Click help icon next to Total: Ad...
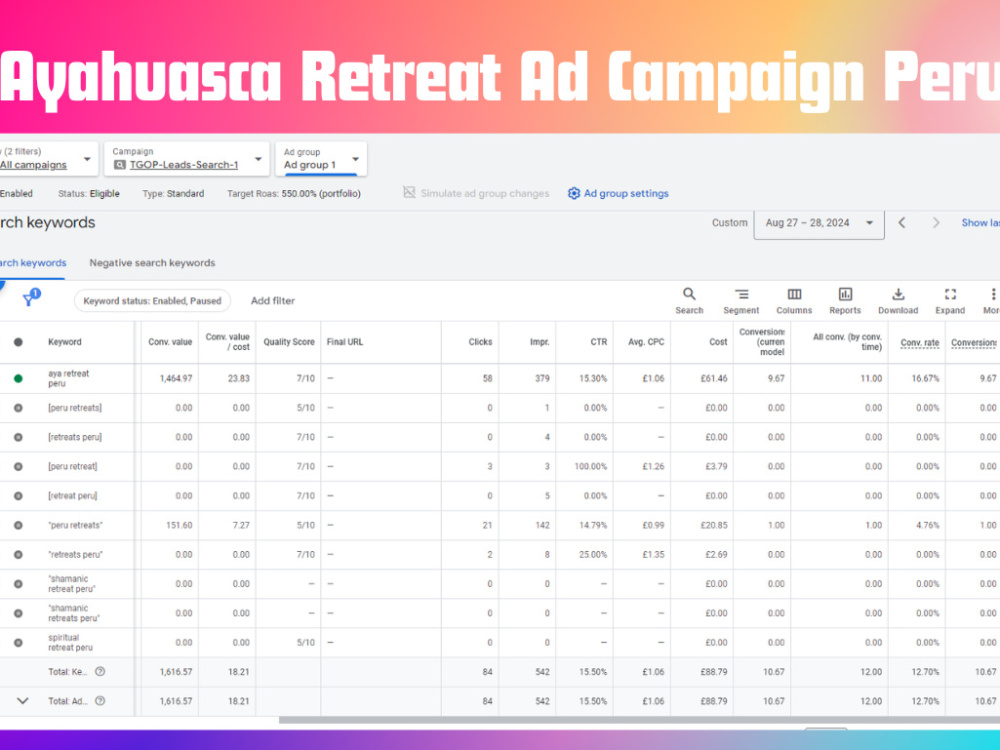This screenshot has width=1000, height=750. click(100, 701)
